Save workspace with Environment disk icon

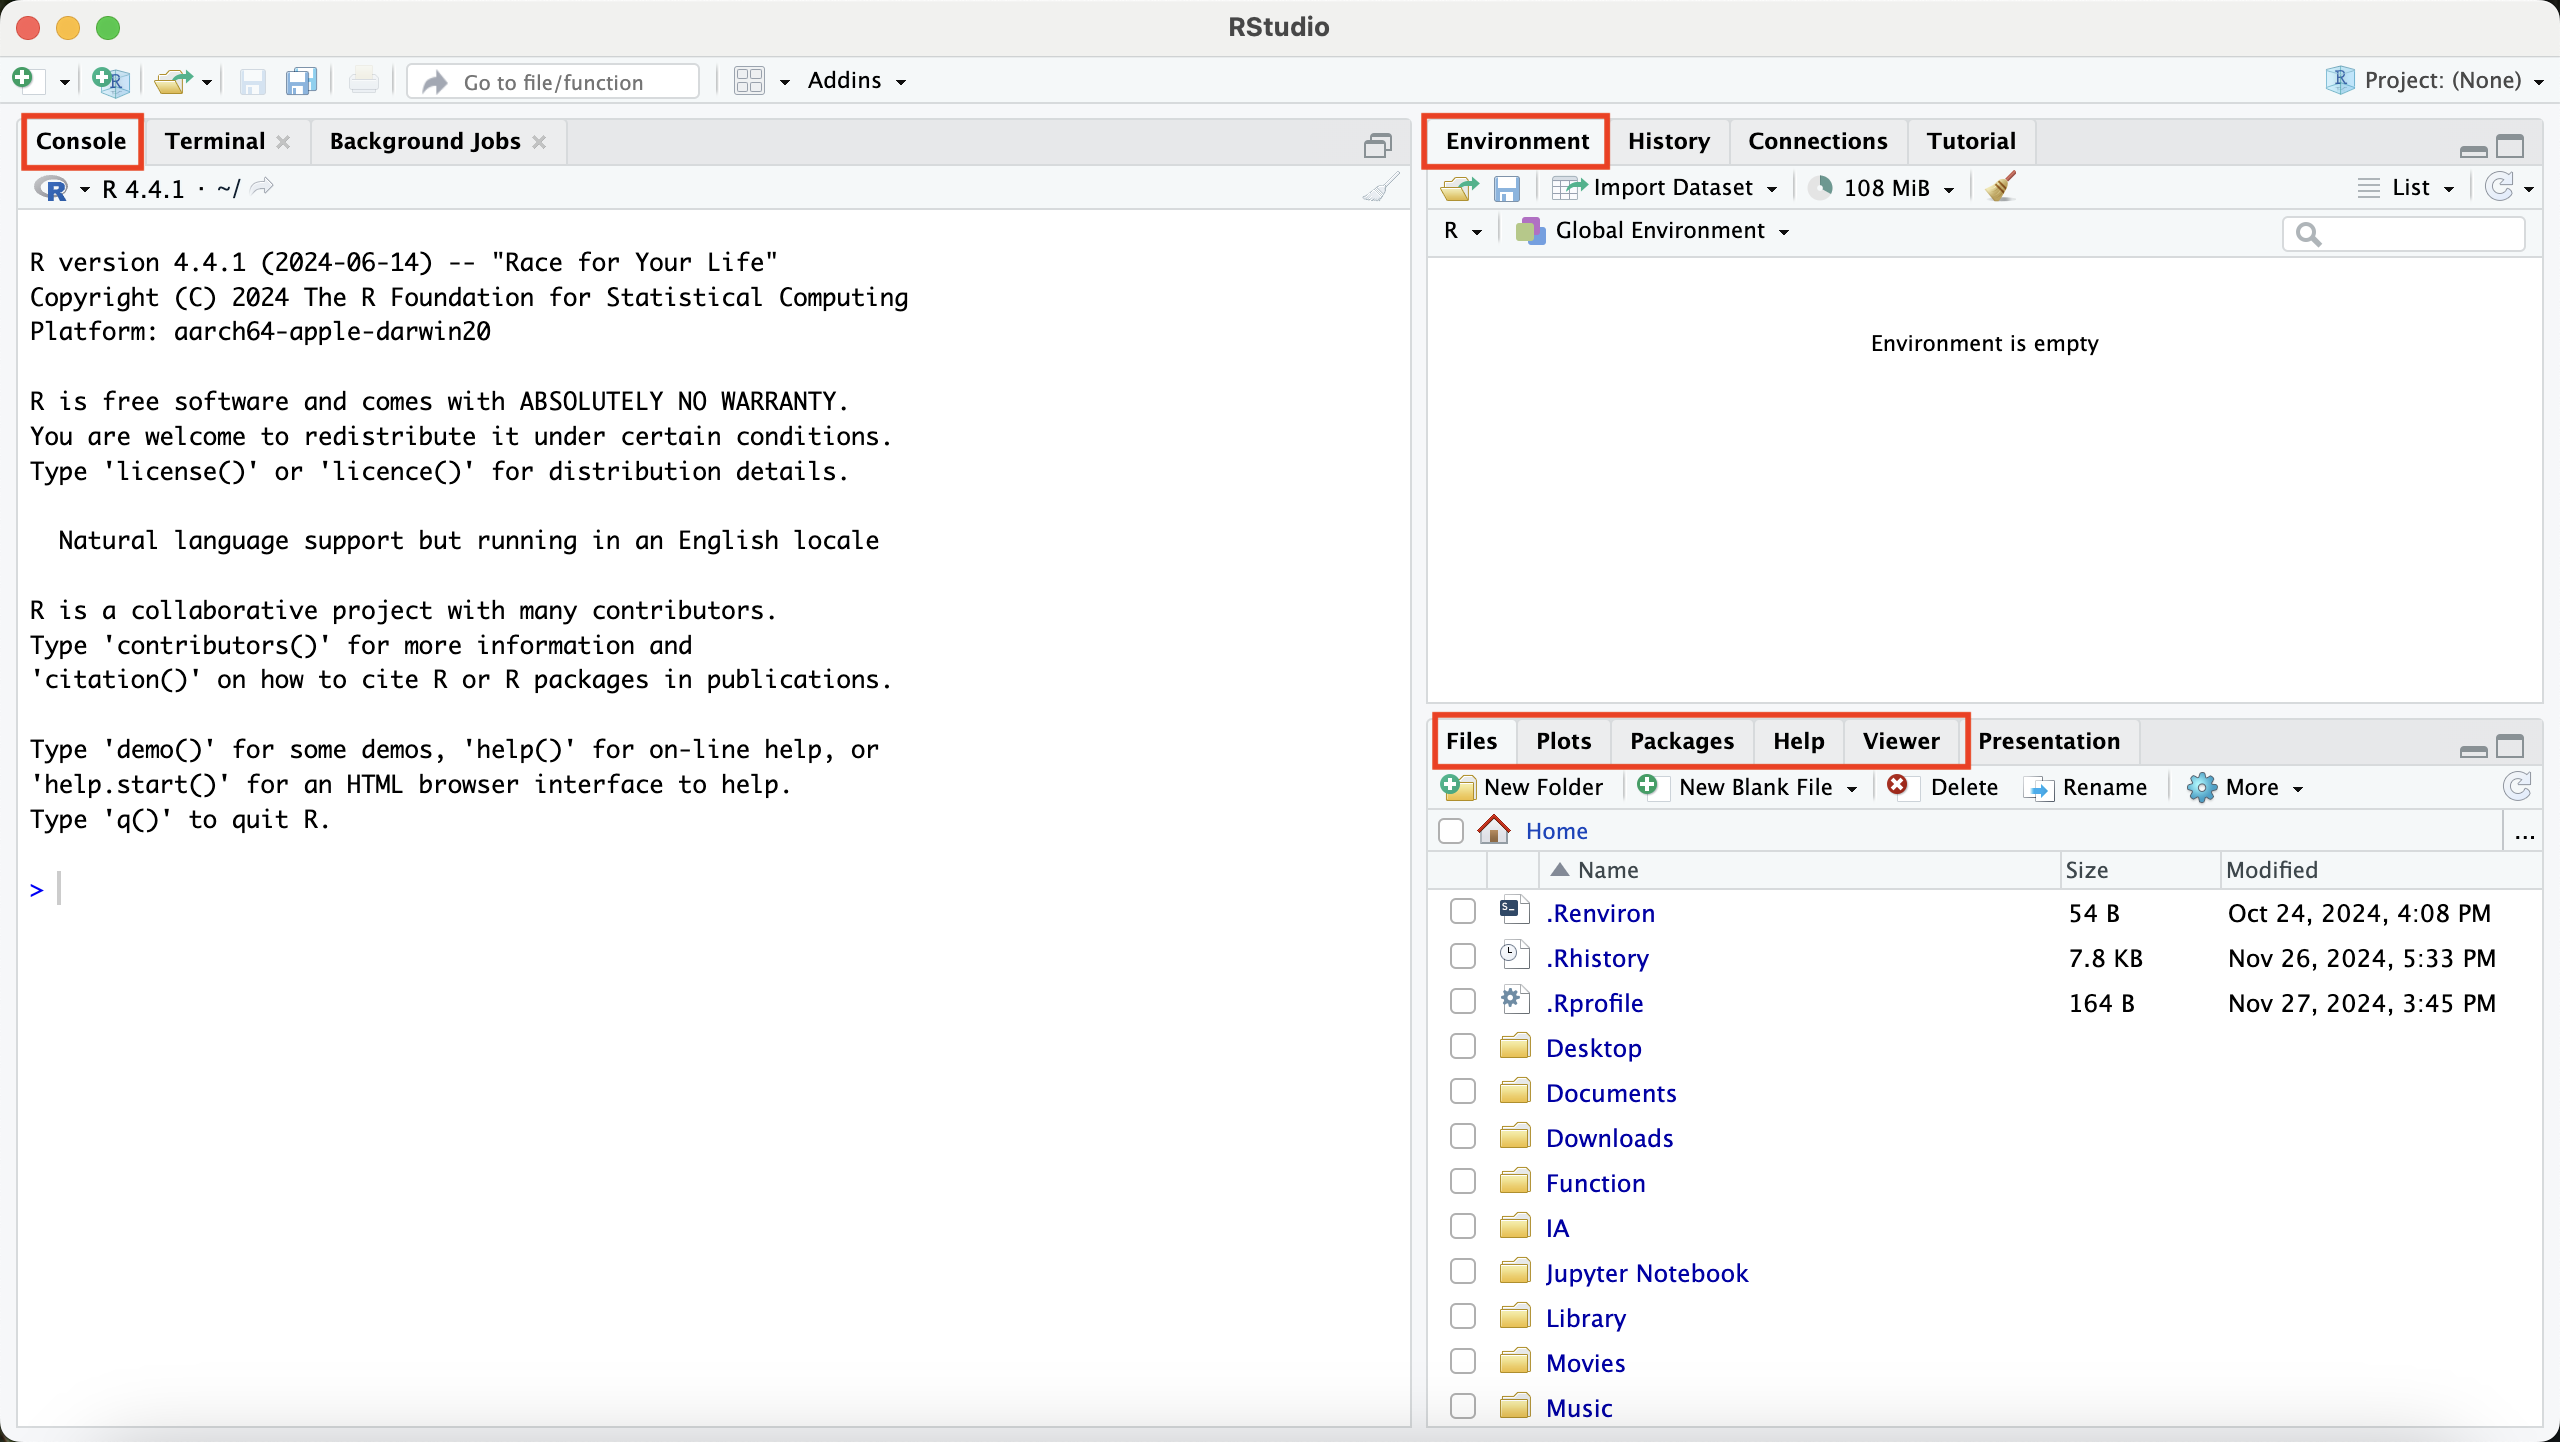point(1507,188)
